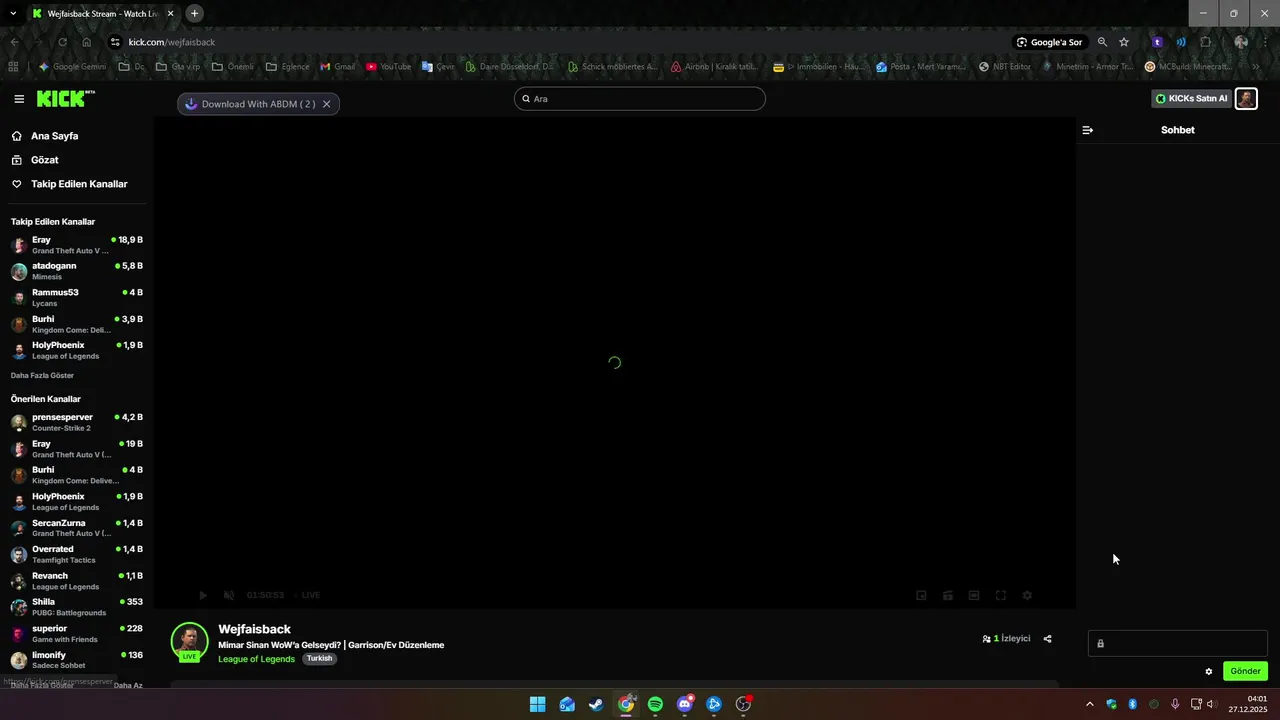Reload the page in browser
The image size is (1280, 720).
point(62,42)
